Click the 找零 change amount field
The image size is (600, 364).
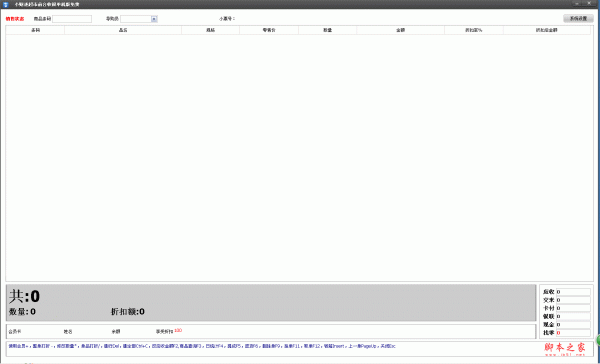(573, 333)
